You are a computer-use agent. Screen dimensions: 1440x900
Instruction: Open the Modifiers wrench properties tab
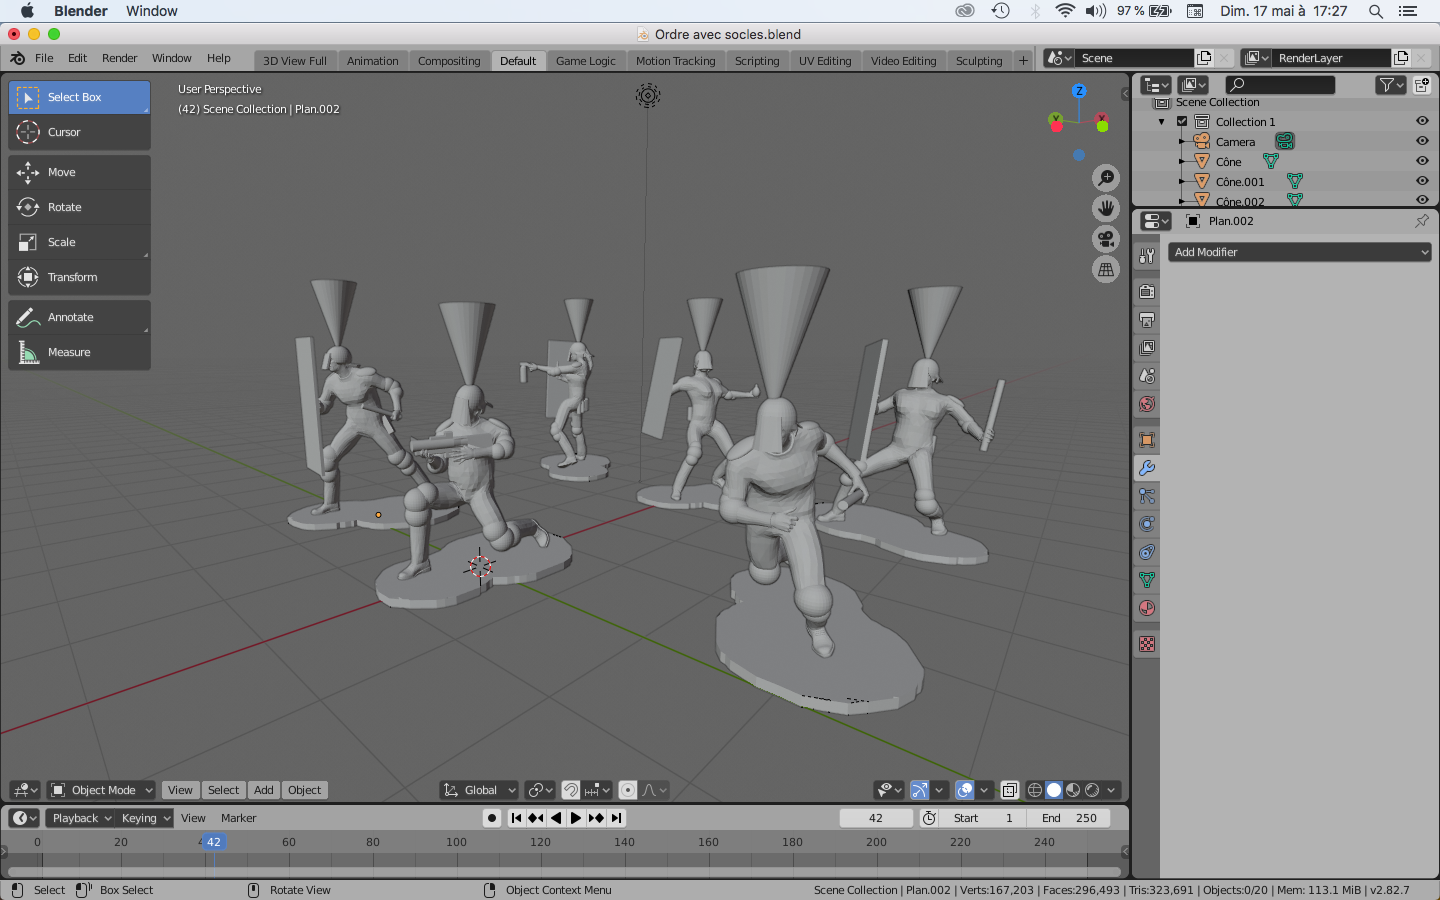tap(1147, 468)
